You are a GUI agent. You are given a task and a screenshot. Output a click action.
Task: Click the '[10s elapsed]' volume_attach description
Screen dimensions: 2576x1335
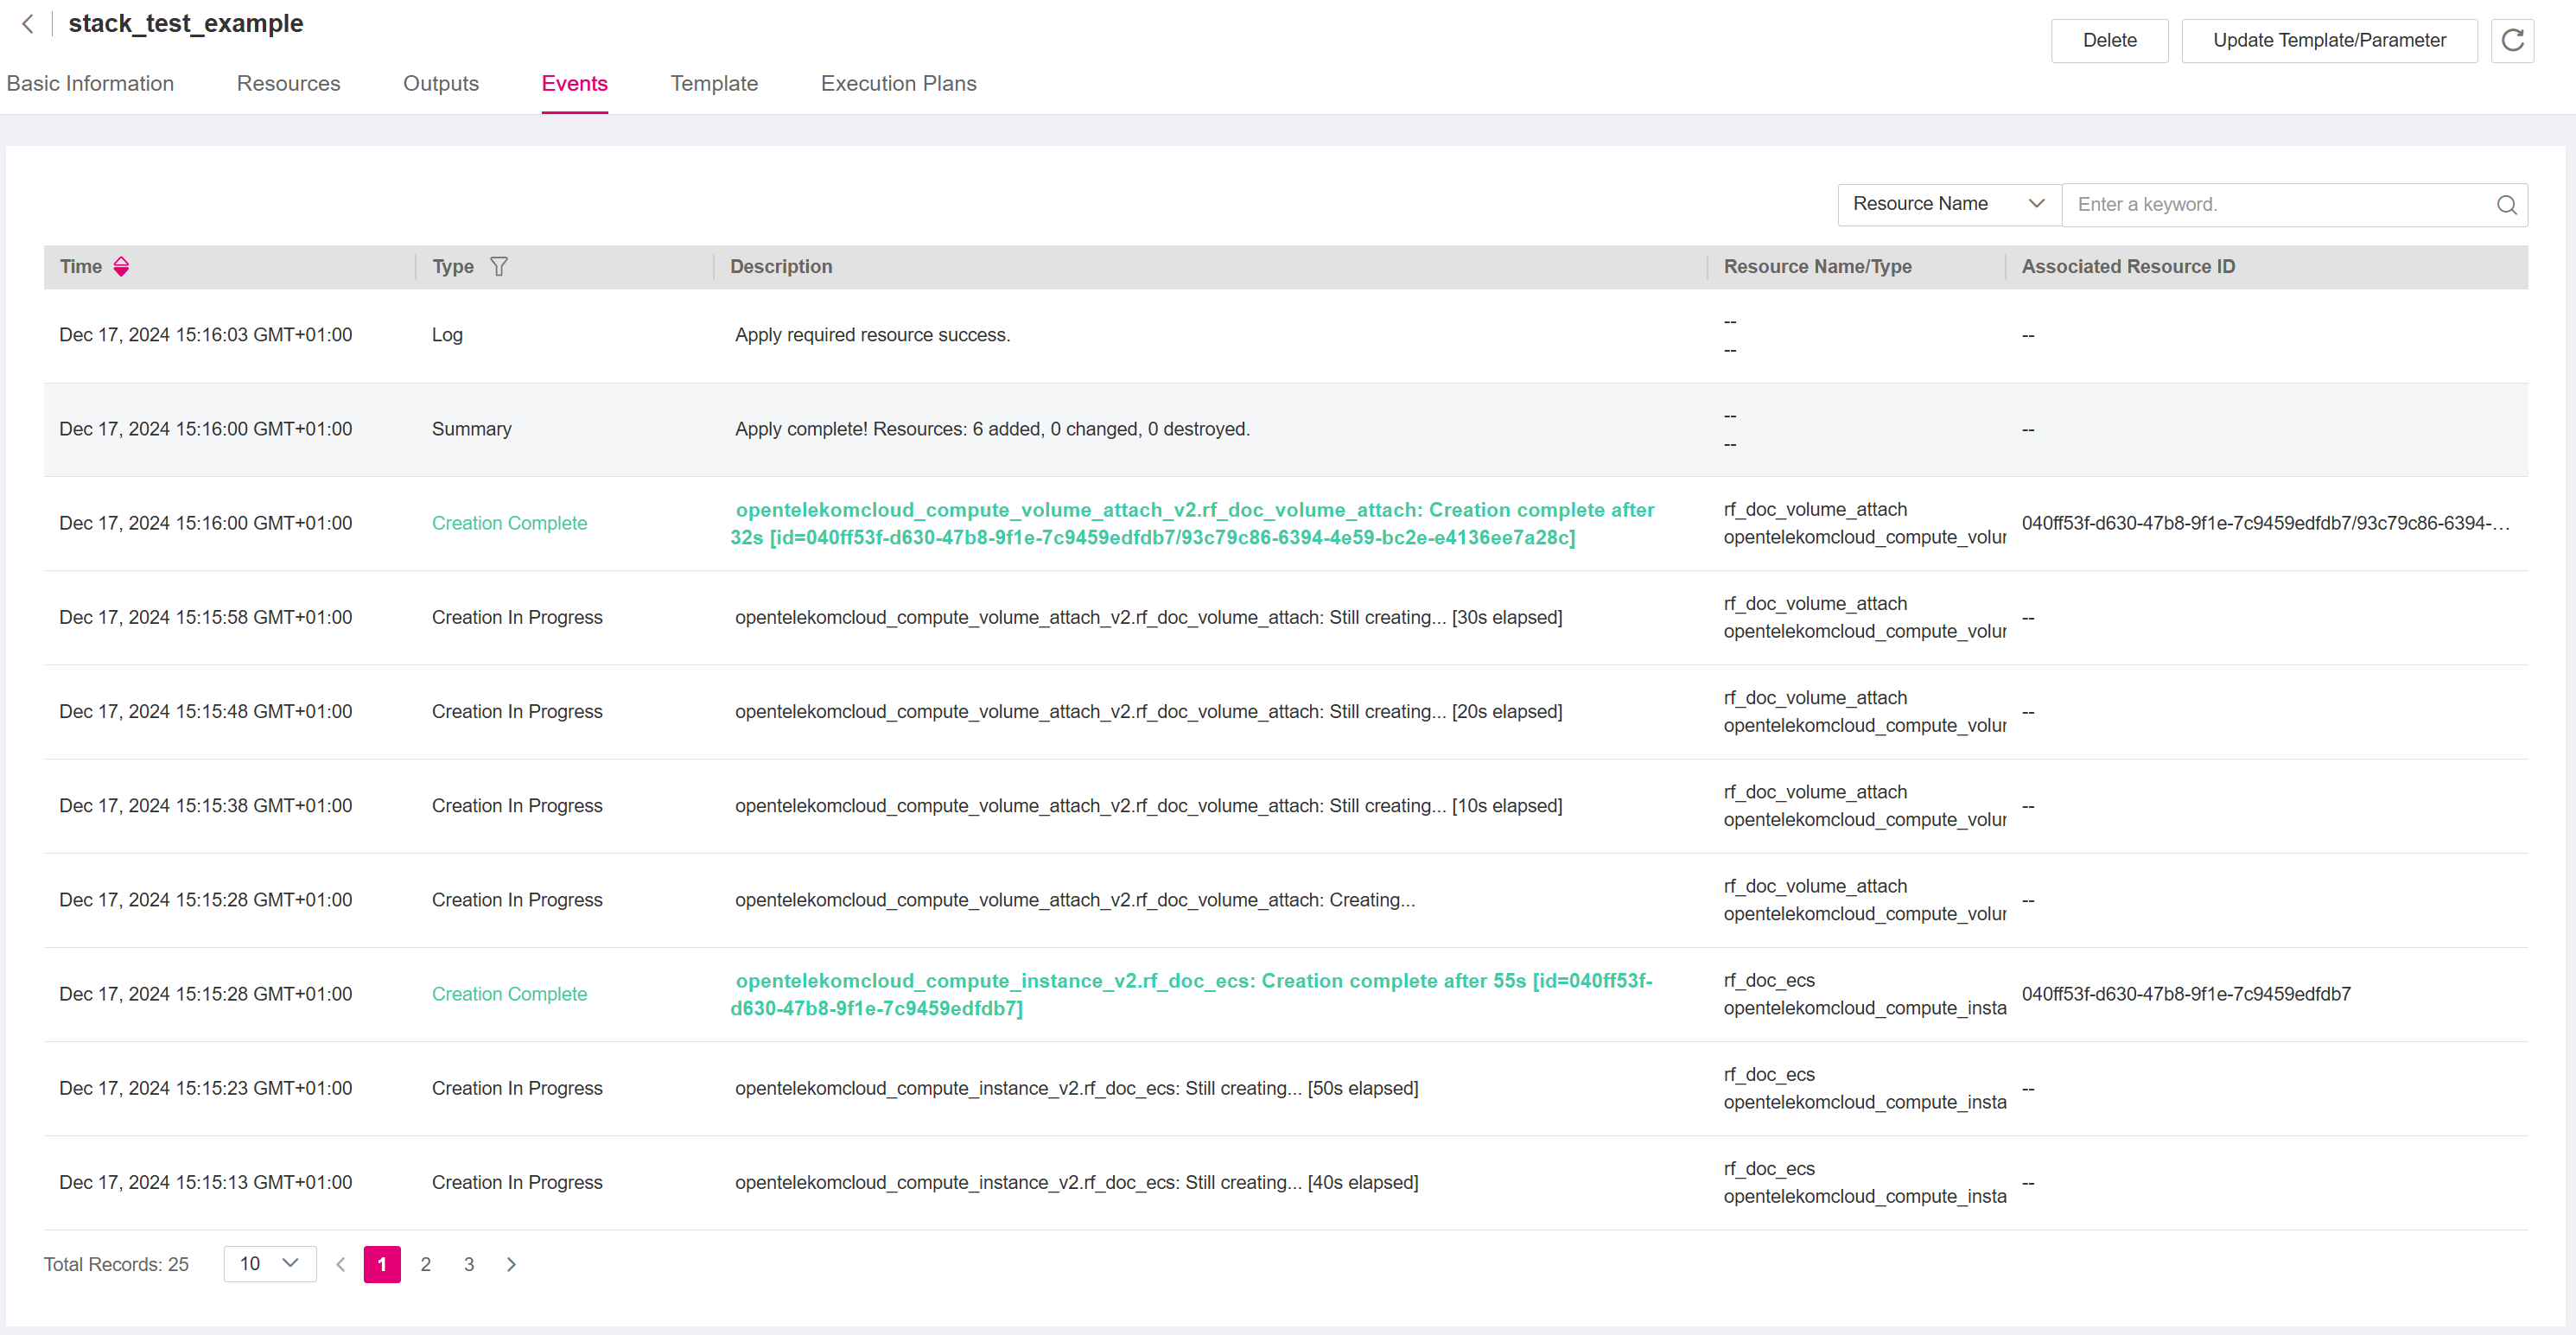pos(1148,805)
